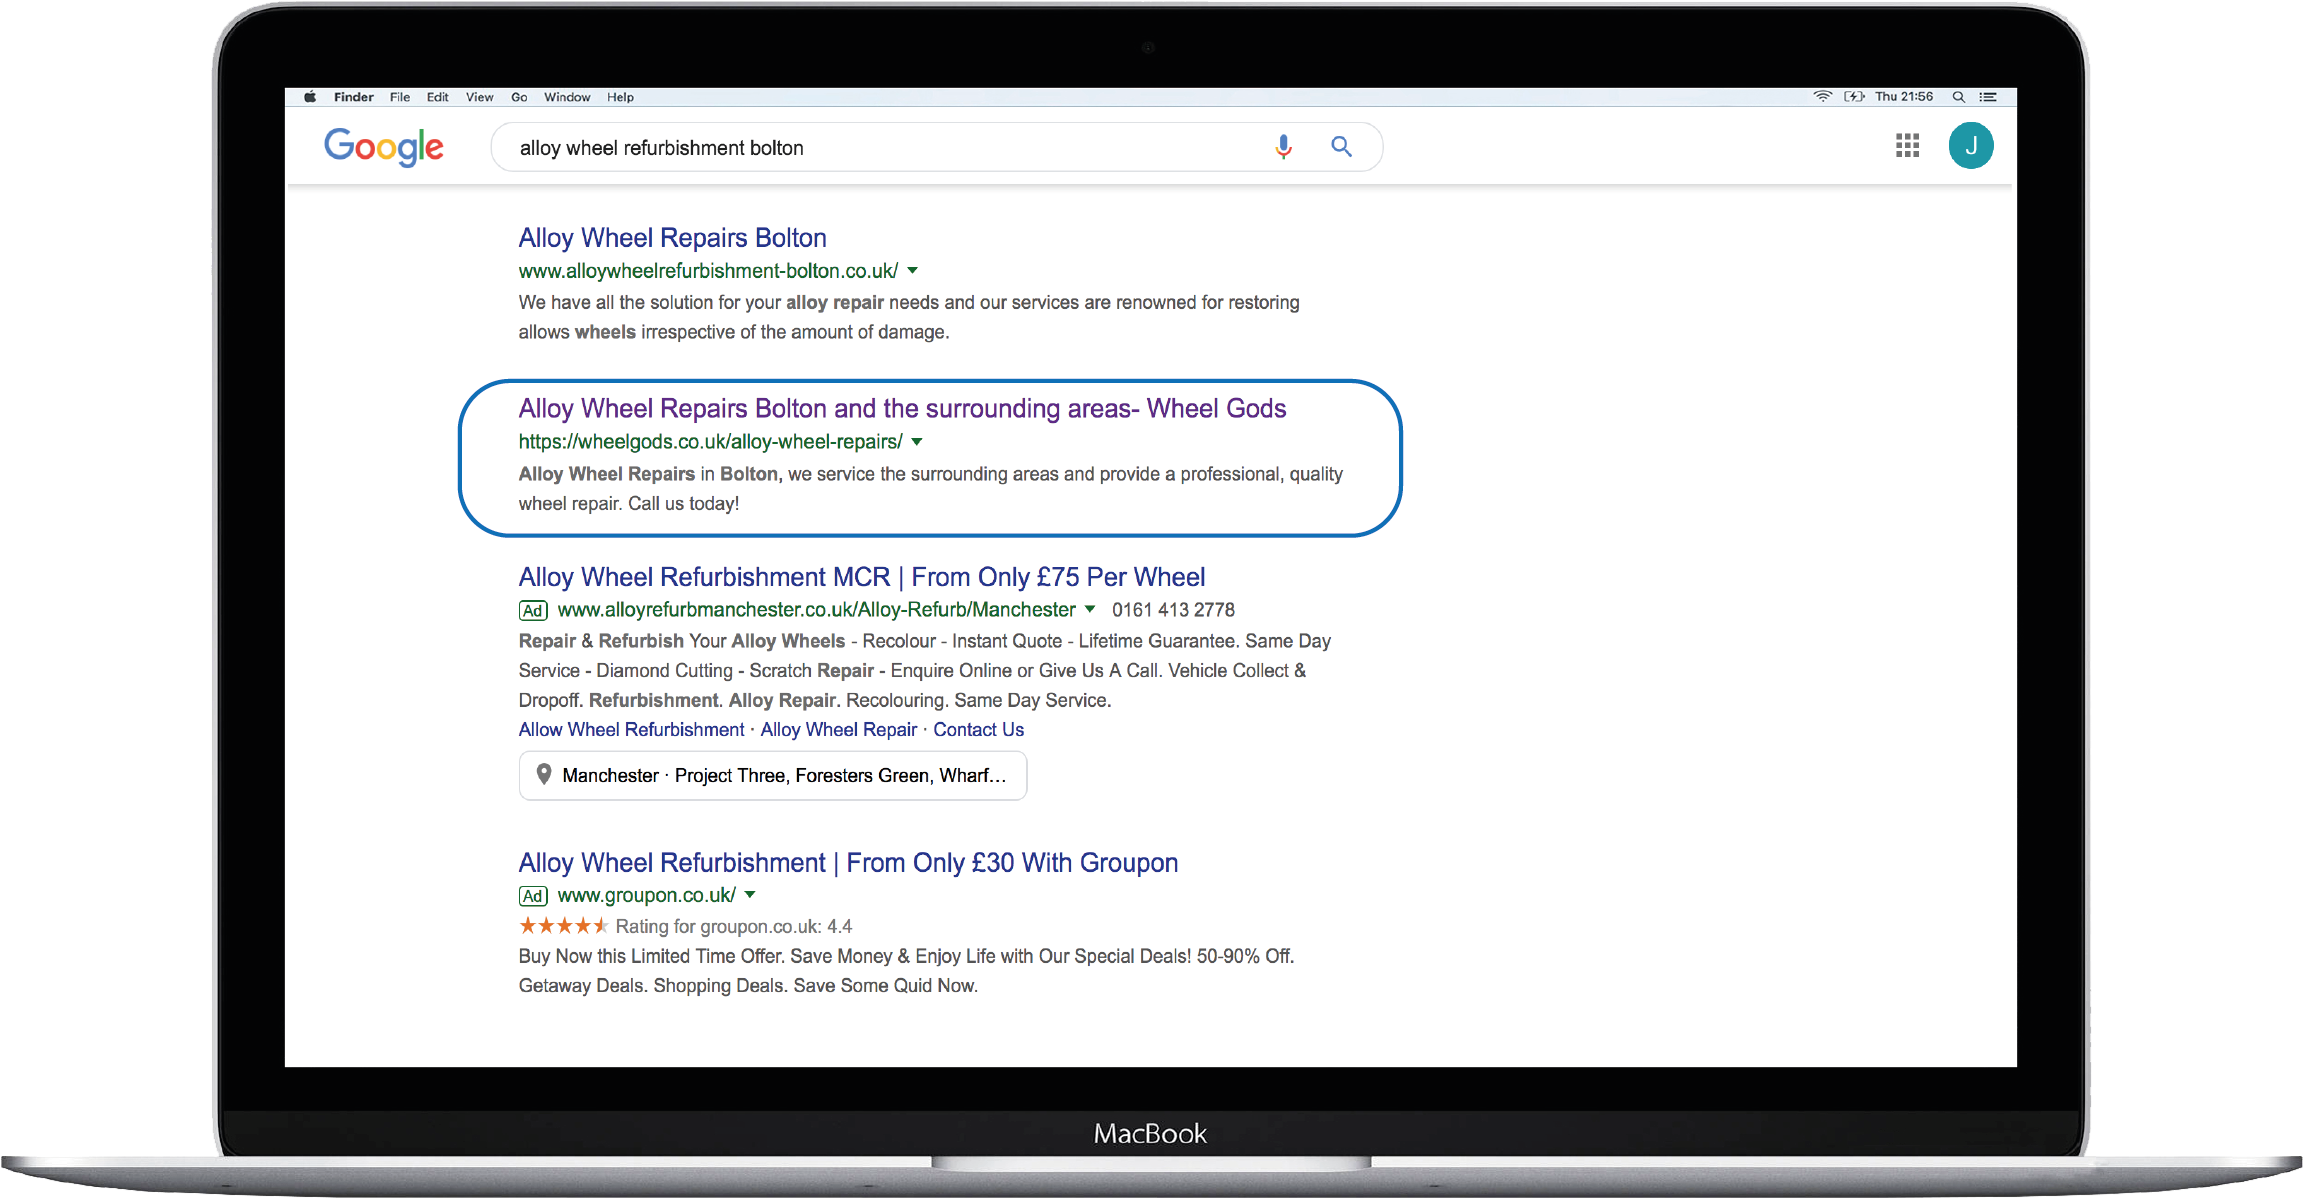Screen dimensions: 2303x1198
Task: Open the Apple menu
Action: point(310,97)
